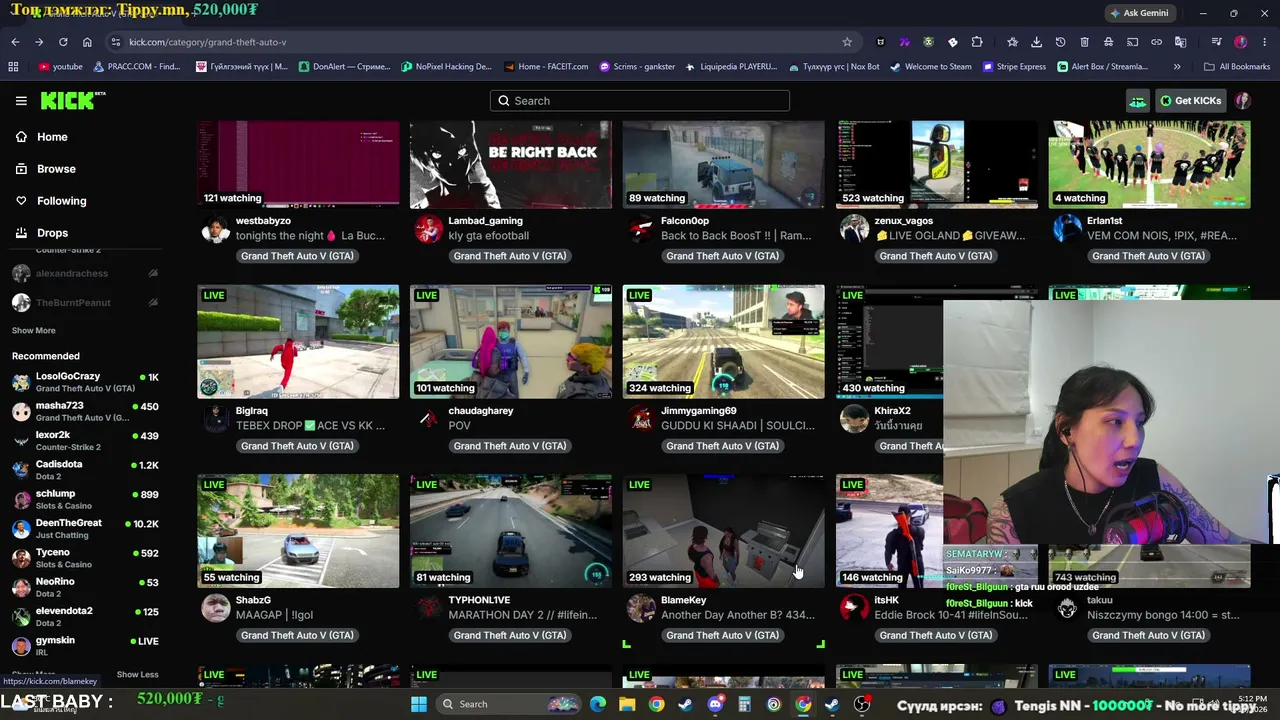Open LosolGoCrazy recommended channel

point(85,382)
